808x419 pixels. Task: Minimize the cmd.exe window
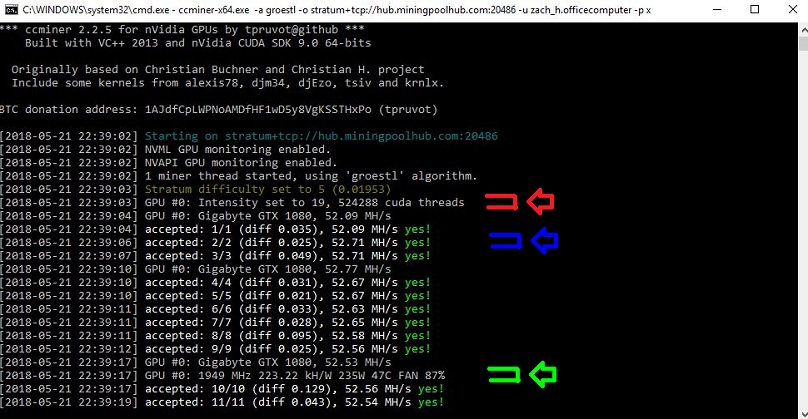point(716,10)
